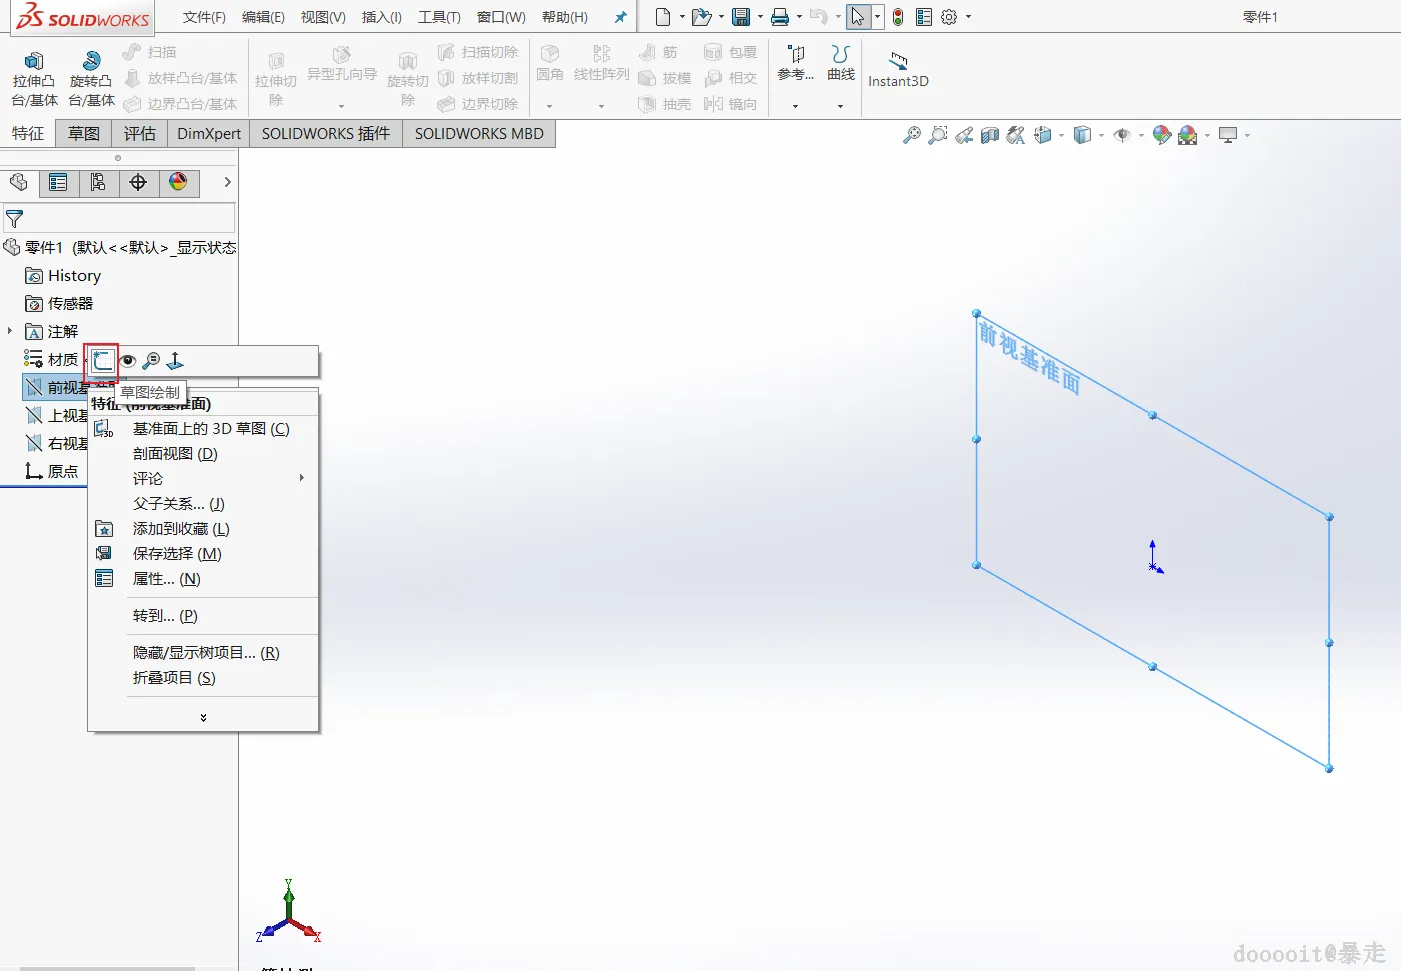The height and width of the screenshot is (971, 1401).
Task: Open the ConfigurationManager tab icon
Action: click(98, 182)
